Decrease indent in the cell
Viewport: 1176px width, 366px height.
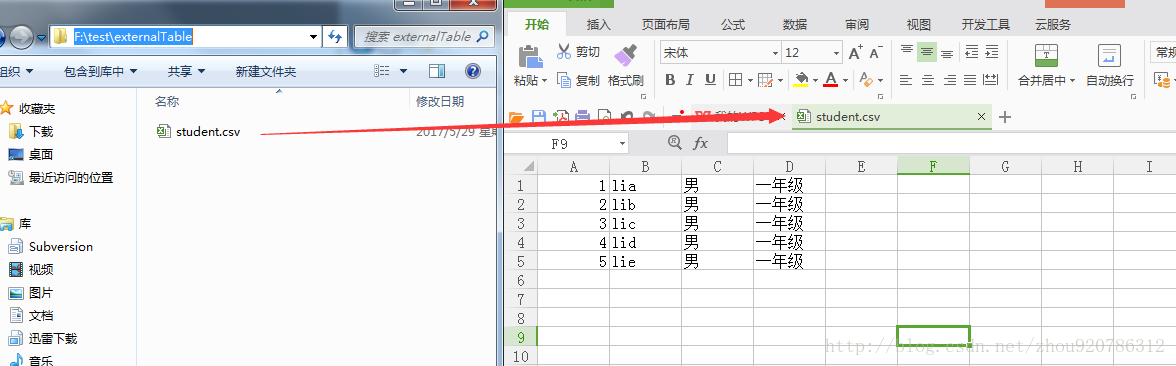(x=971, y=52)
